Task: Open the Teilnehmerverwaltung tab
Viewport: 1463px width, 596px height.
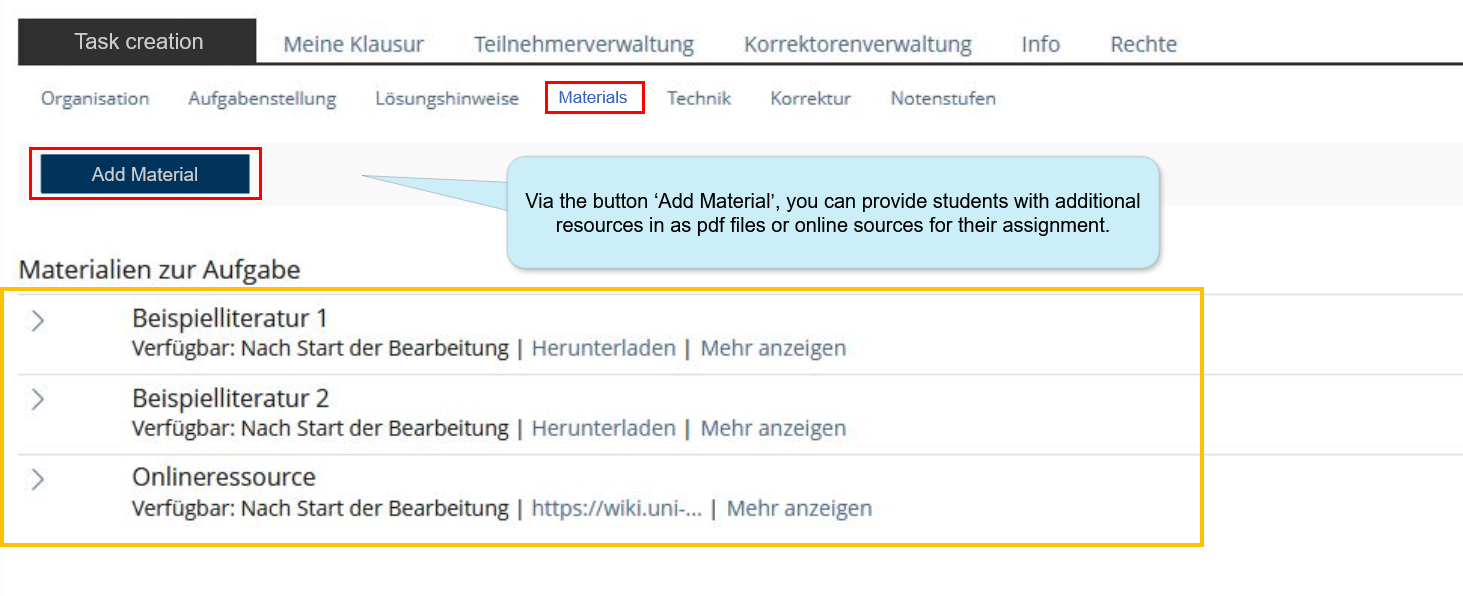Action: 584,43
